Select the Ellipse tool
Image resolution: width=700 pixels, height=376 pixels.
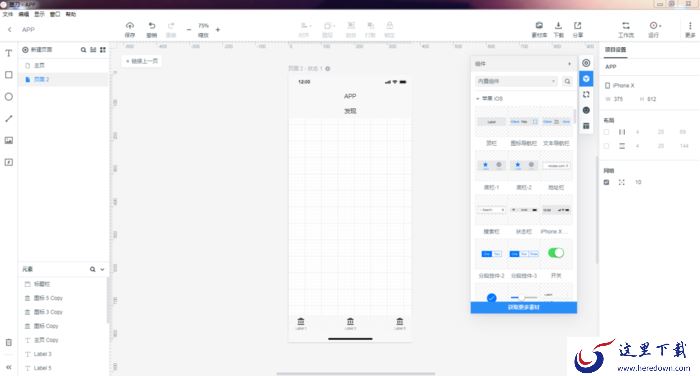pyautogui.click(x=8, y=96)
